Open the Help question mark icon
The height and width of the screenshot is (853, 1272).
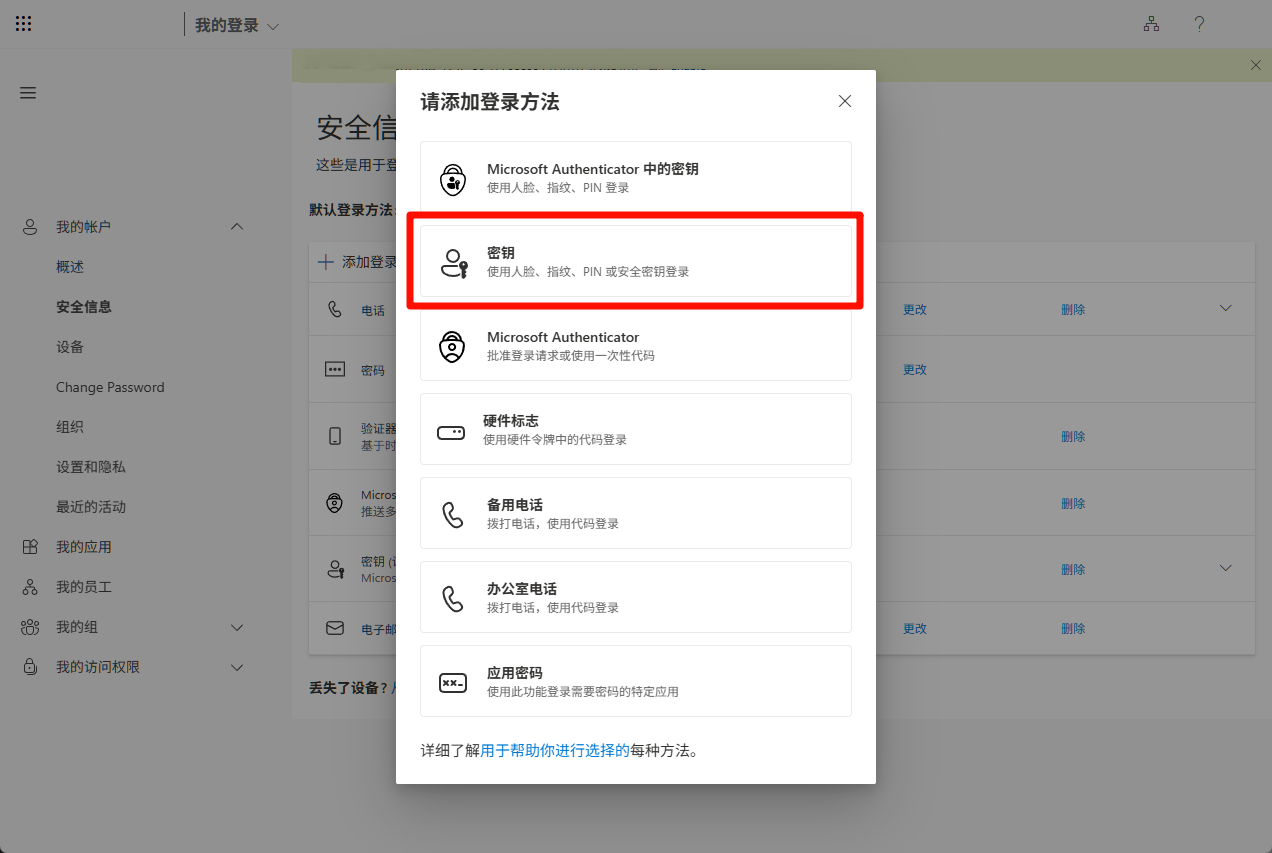[x=1200, y=25]
